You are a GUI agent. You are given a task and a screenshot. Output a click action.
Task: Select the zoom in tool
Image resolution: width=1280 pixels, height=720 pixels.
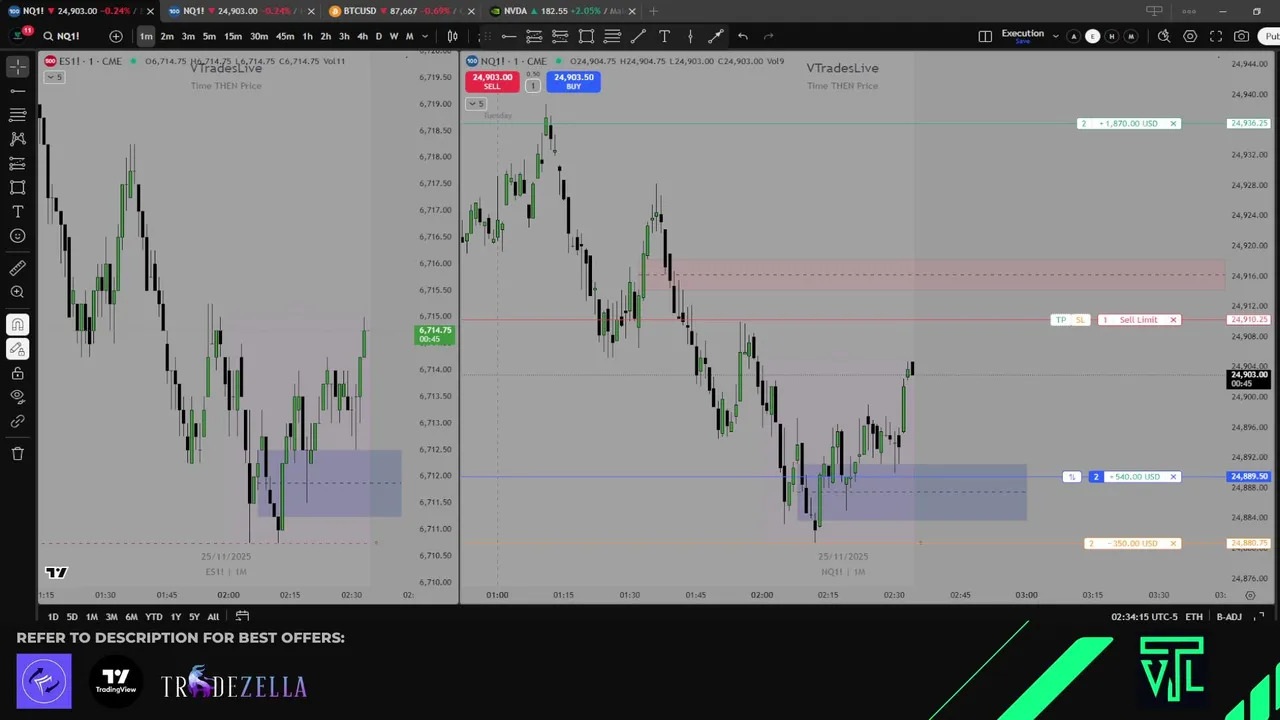click(17, 292)
